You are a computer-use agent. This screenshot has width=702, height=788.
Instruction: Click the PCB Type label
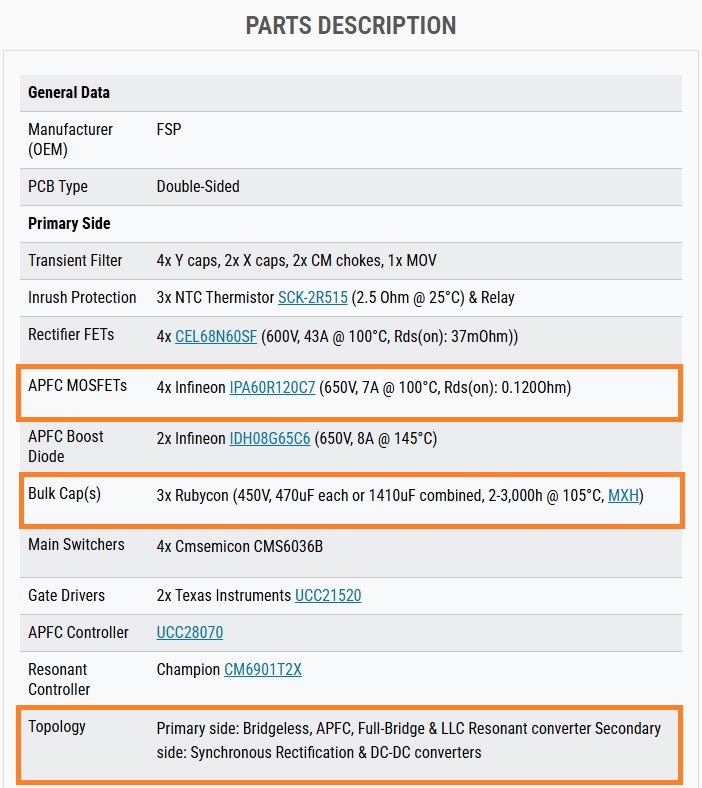coord(58,186)
